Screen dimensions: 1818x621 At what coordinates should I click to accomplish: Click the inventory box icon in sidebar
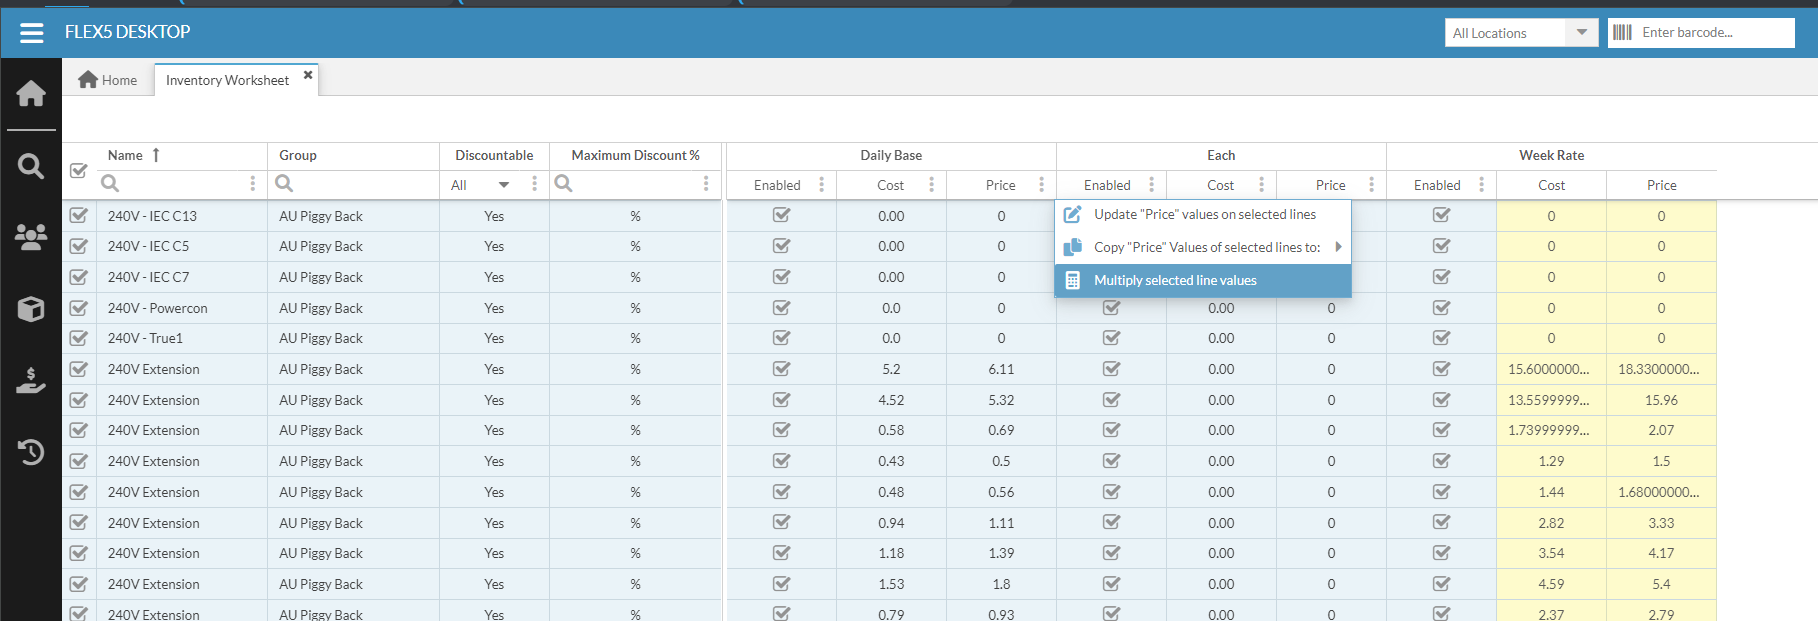[x=31, y=309]
